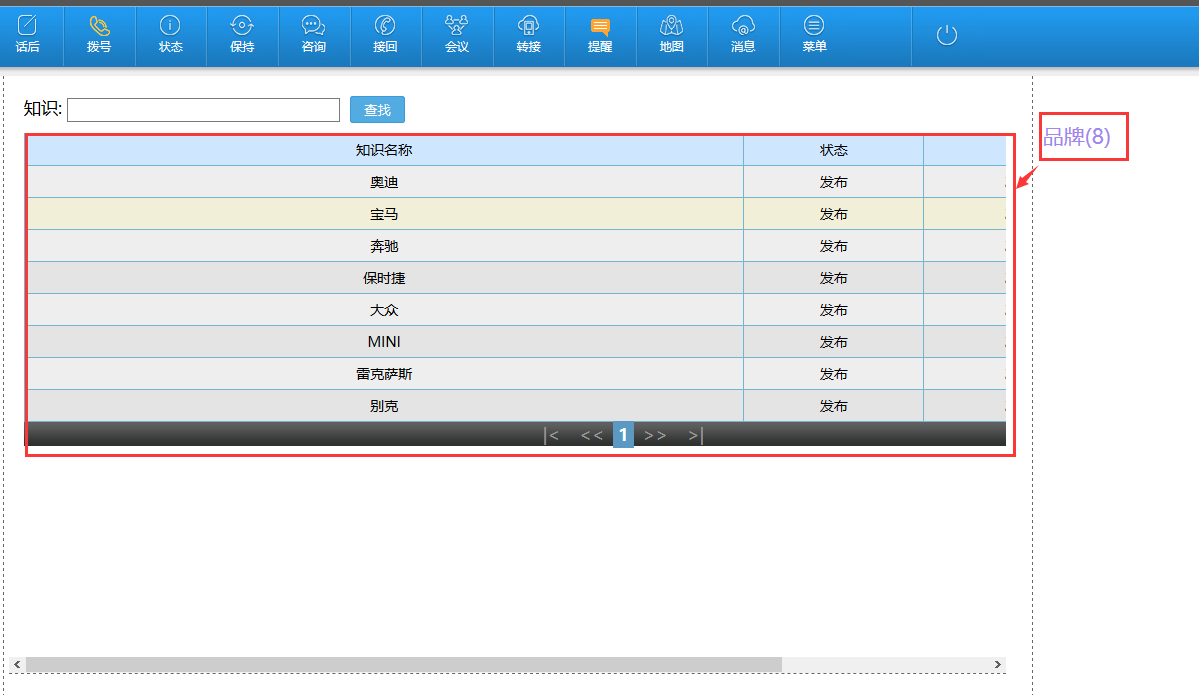The image size is (1199, 695).
Task: Open the 地图 map tool
Action: click(672, 35)
